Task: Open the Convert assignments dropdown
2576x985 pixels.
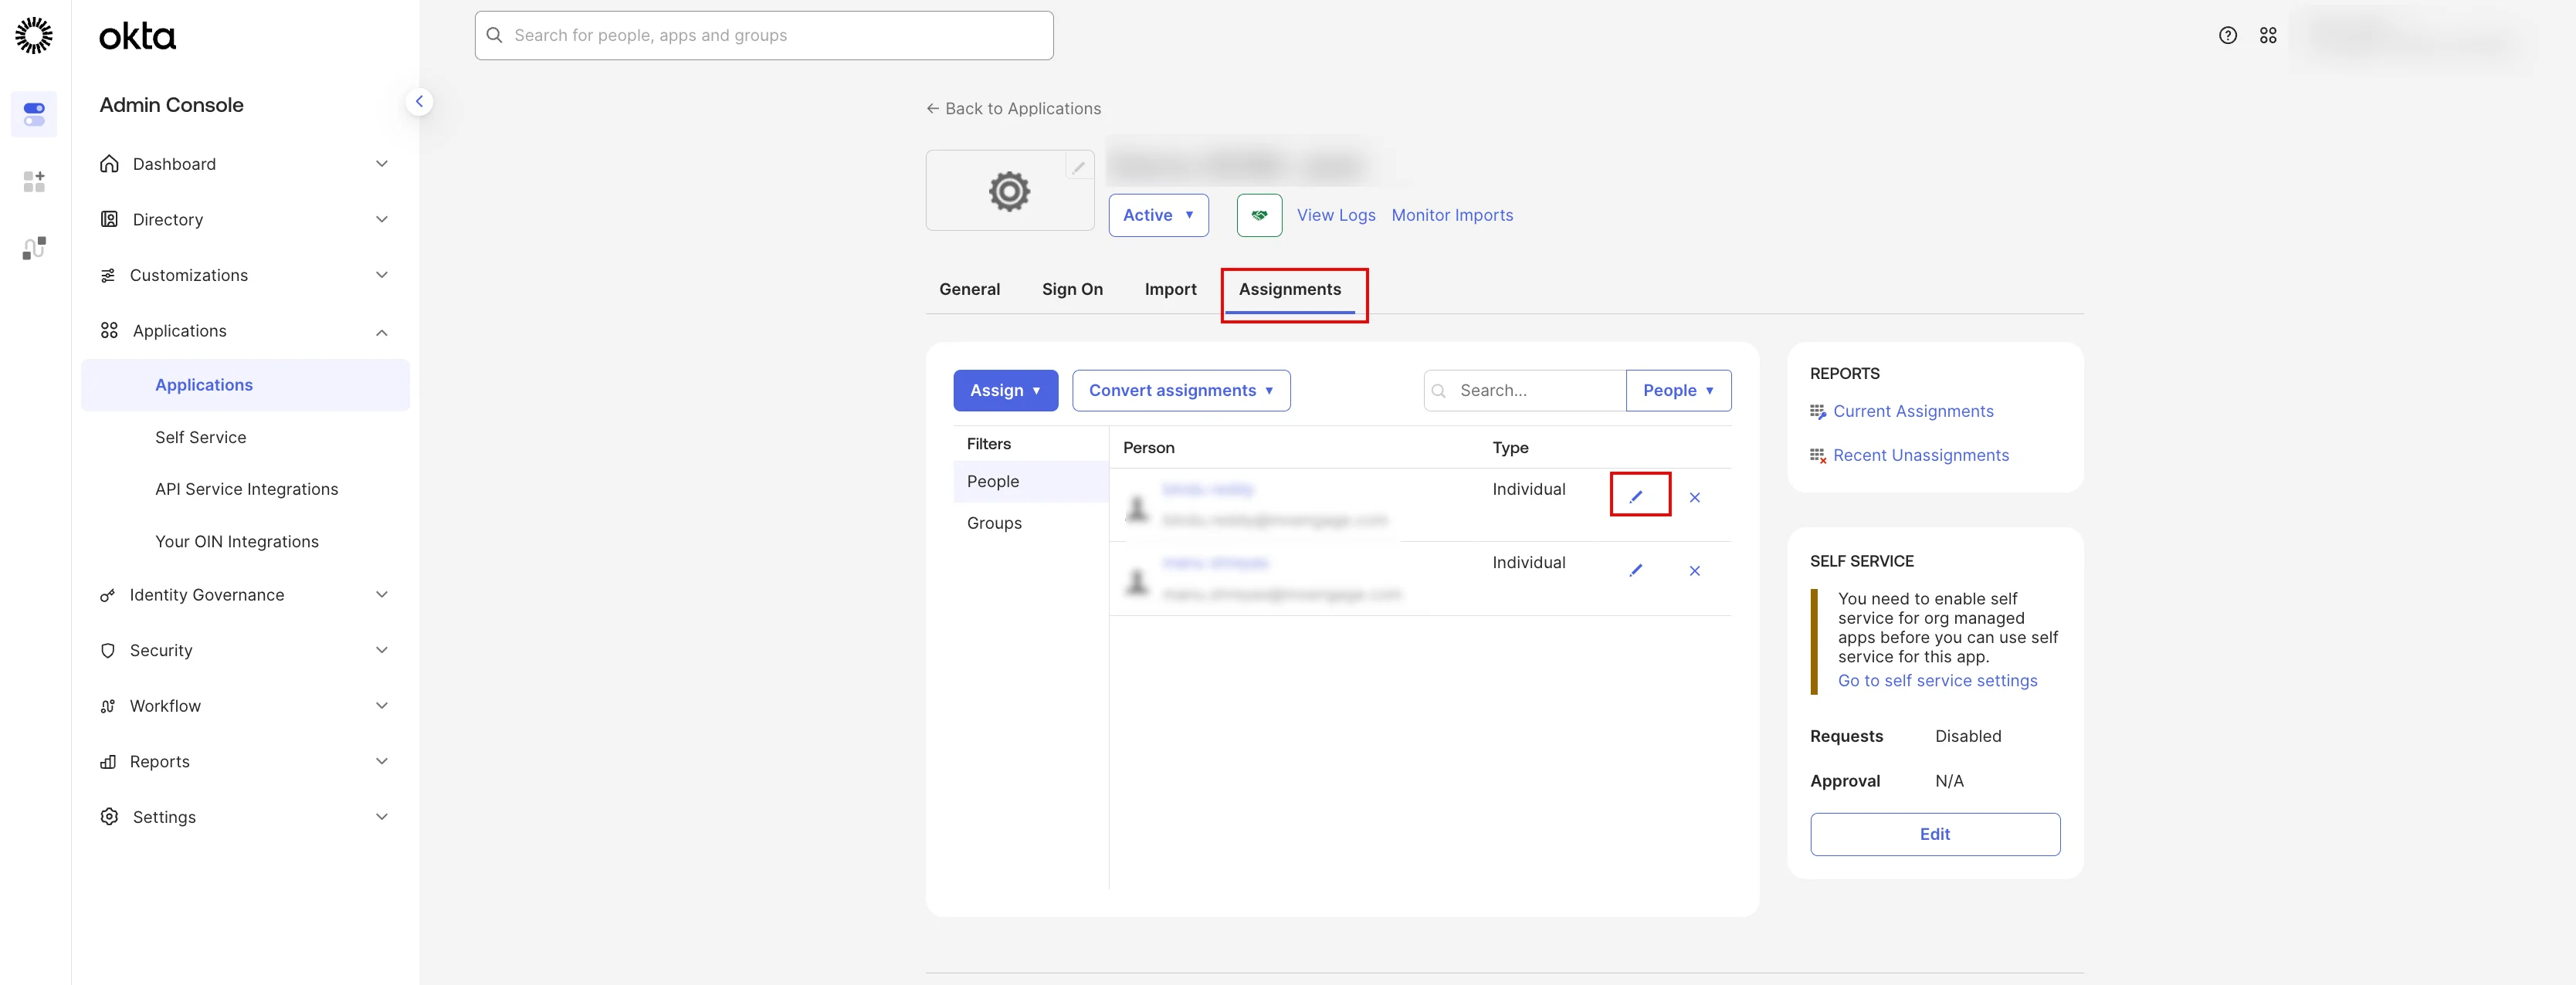Action: click(1181, 390)
